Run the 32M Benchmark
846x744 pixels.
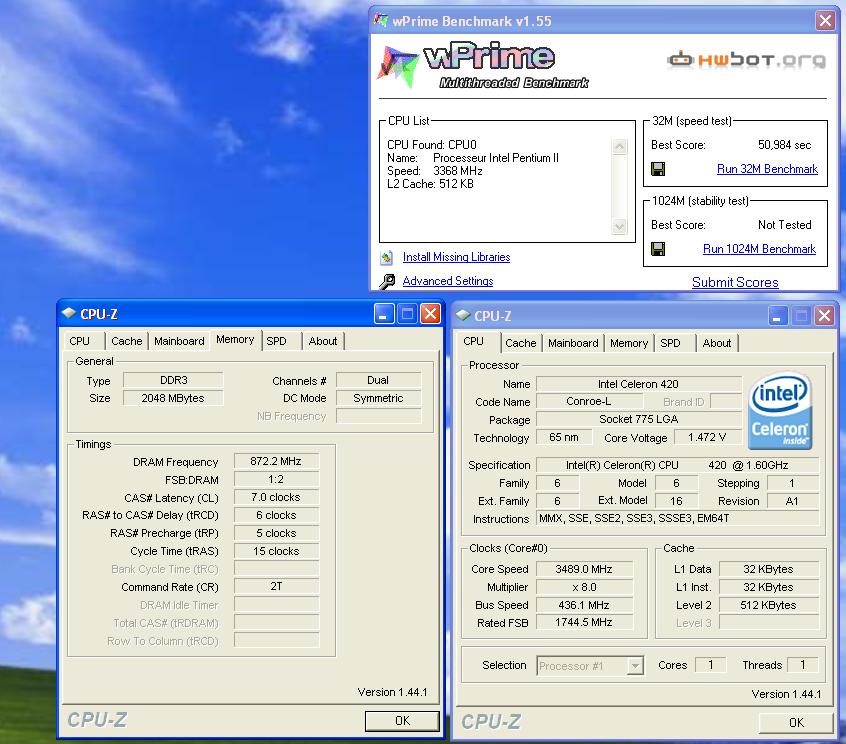[x=767, y=169]
